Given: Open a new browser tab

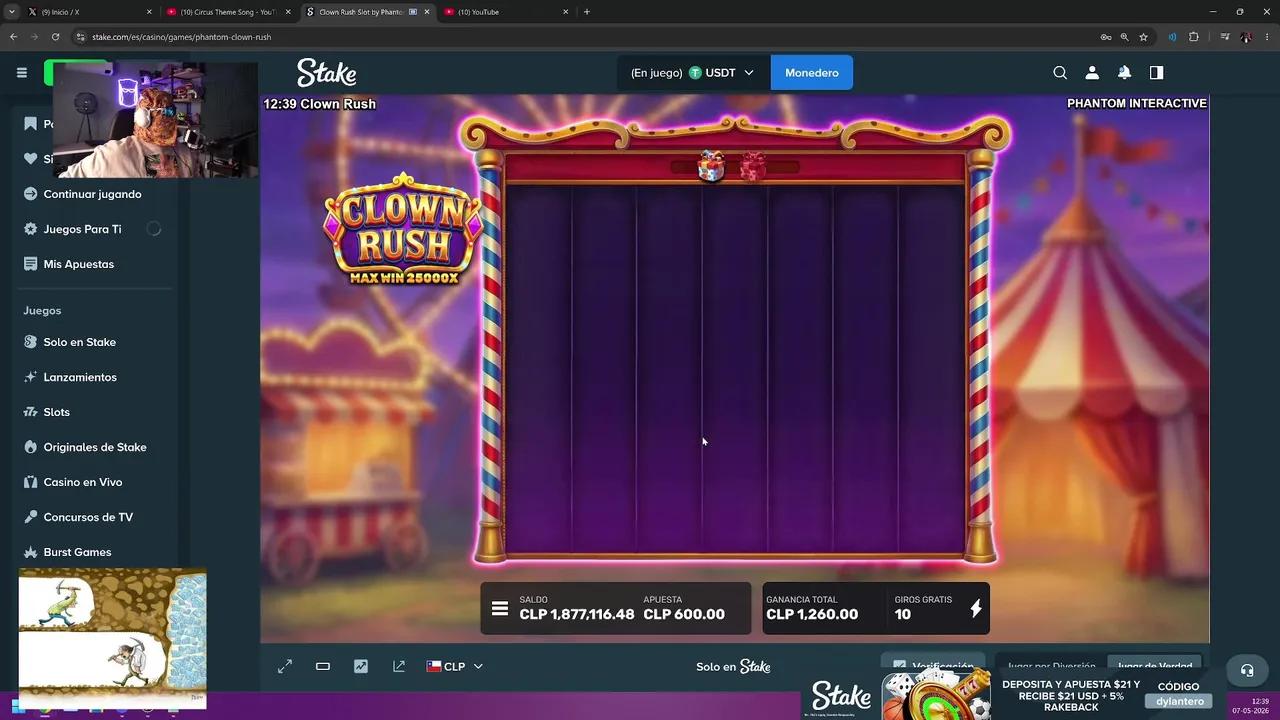Looking at the screenshot, I should [587, 12].
